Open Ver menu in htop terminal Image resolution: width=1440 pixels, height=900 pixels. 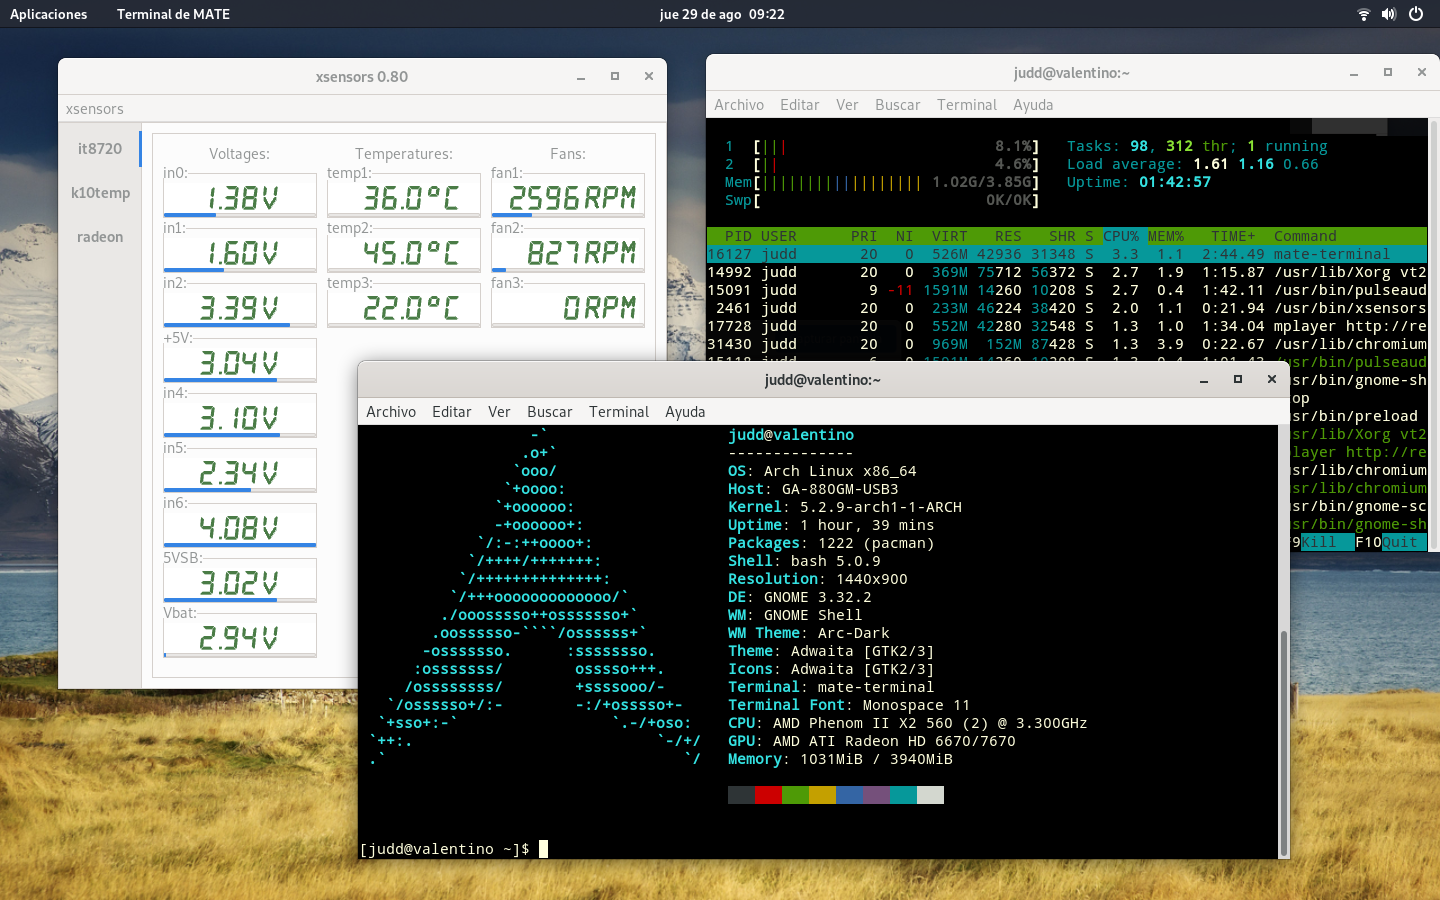click(x=847, y=105)
